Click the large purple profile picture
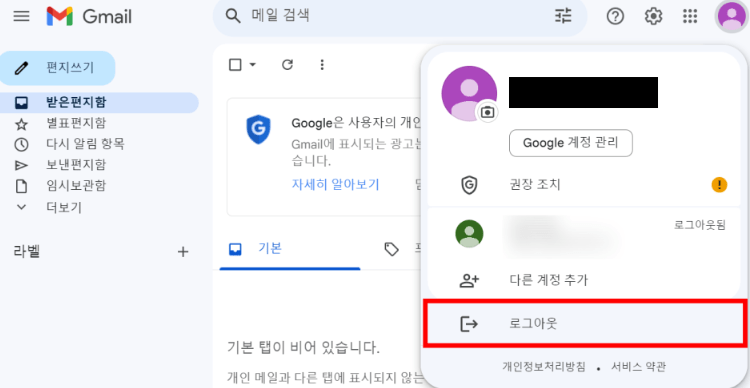The height and width of the screenshot is (388, 750). [469, 94]
